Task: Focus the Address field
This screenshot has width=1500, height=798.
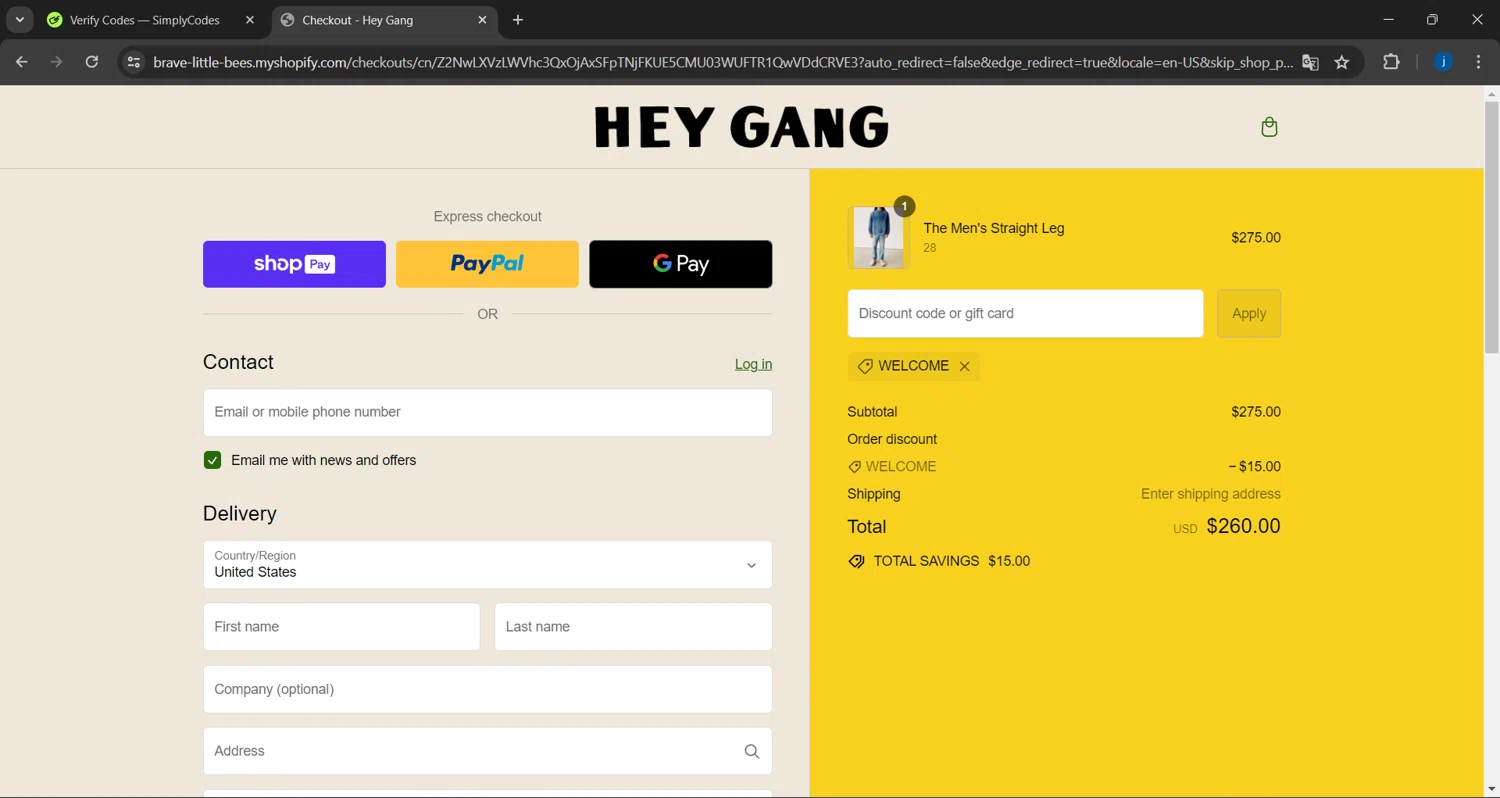Action: pyautogui.click(x=488, y=751)
